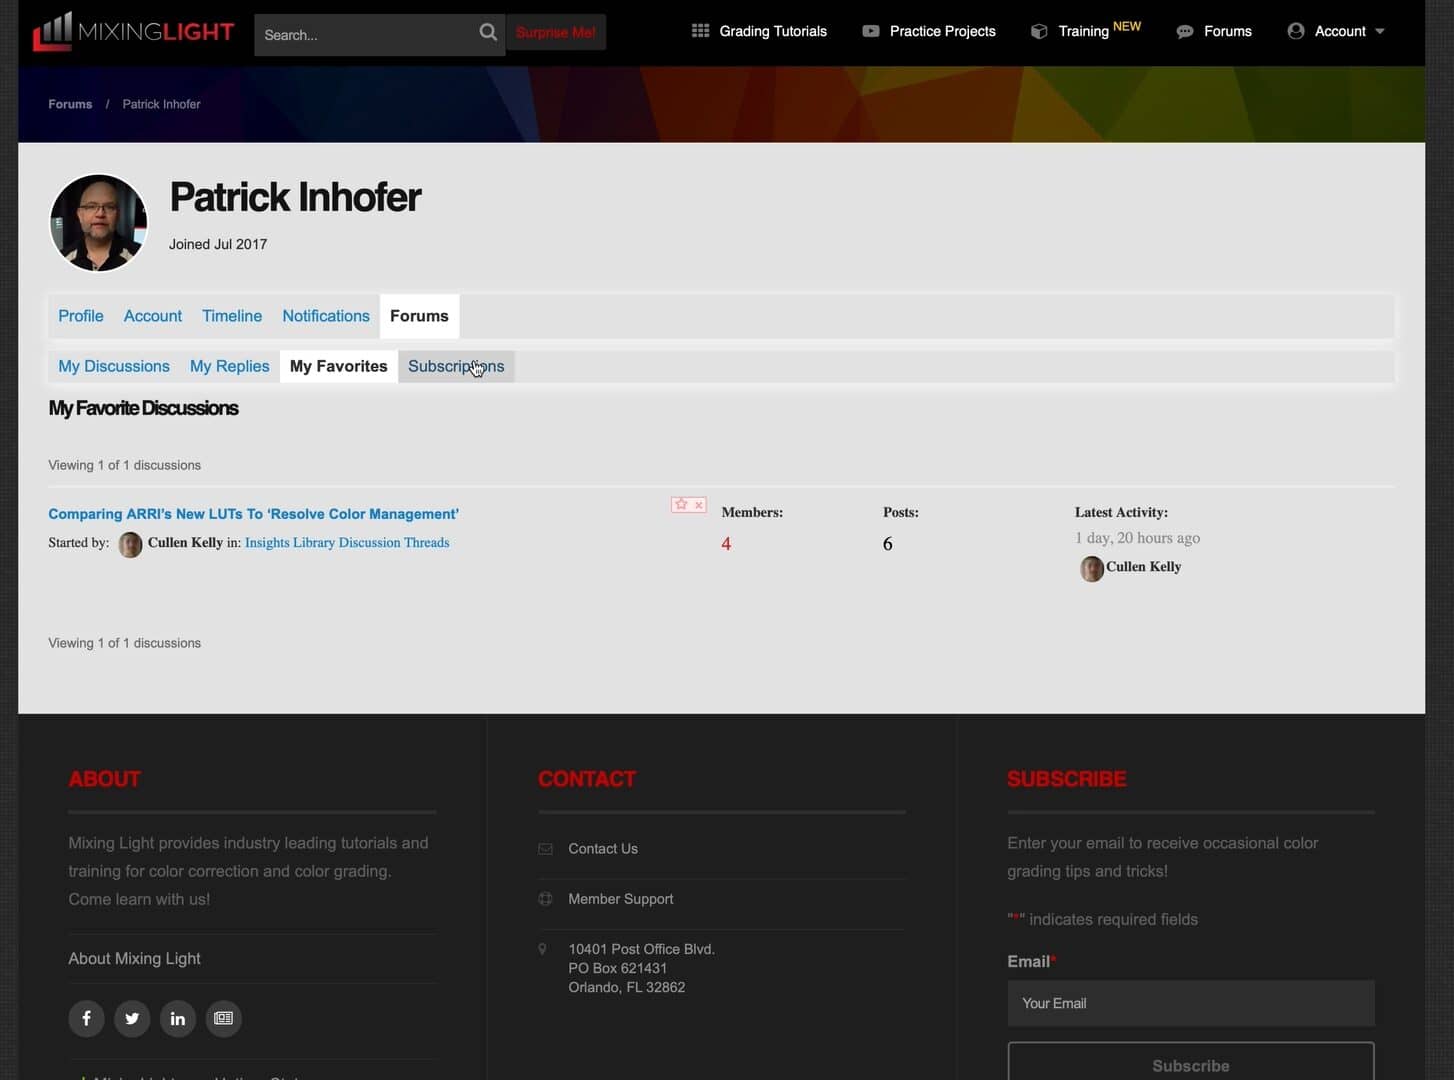The height and width of the screenshot is (1080, 1454).
Task: Click the Account user icon
Action: (x=1296, y=31)
